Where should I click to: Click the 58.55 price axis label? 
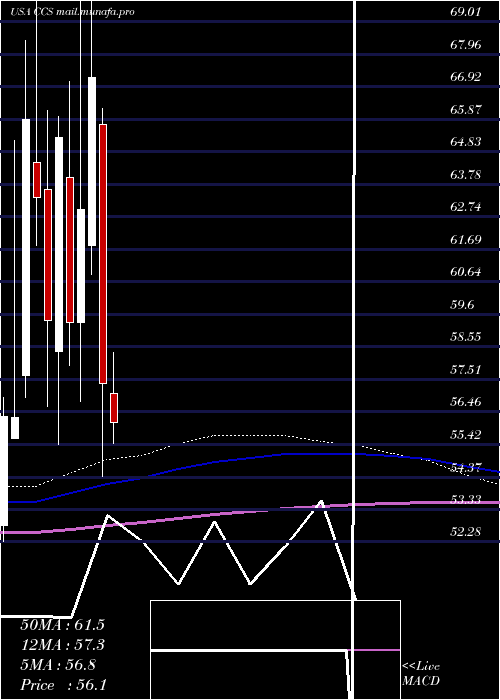[465, 337]
